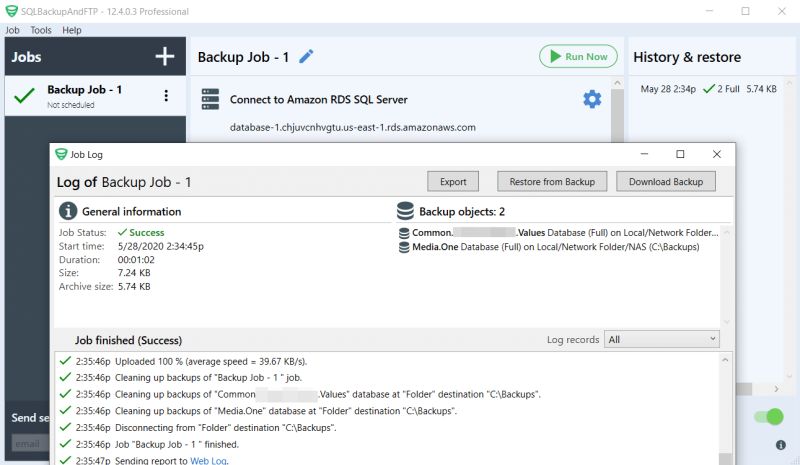Open the Job menu
The height and width of the screenshot is (465, 800).
(x=12, y=30)
